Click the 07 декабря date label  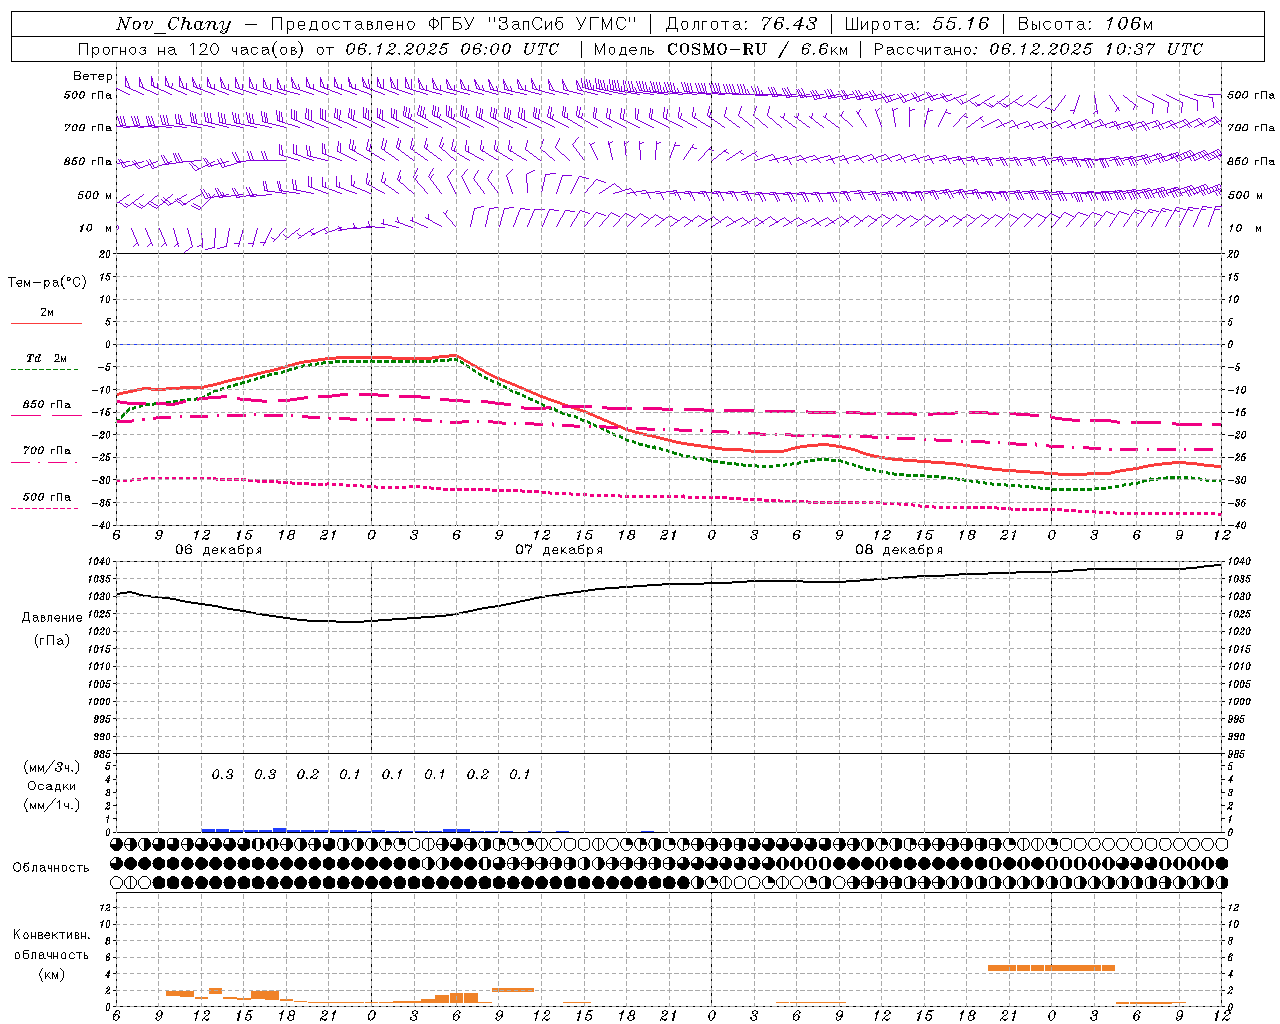coord(559,550)
